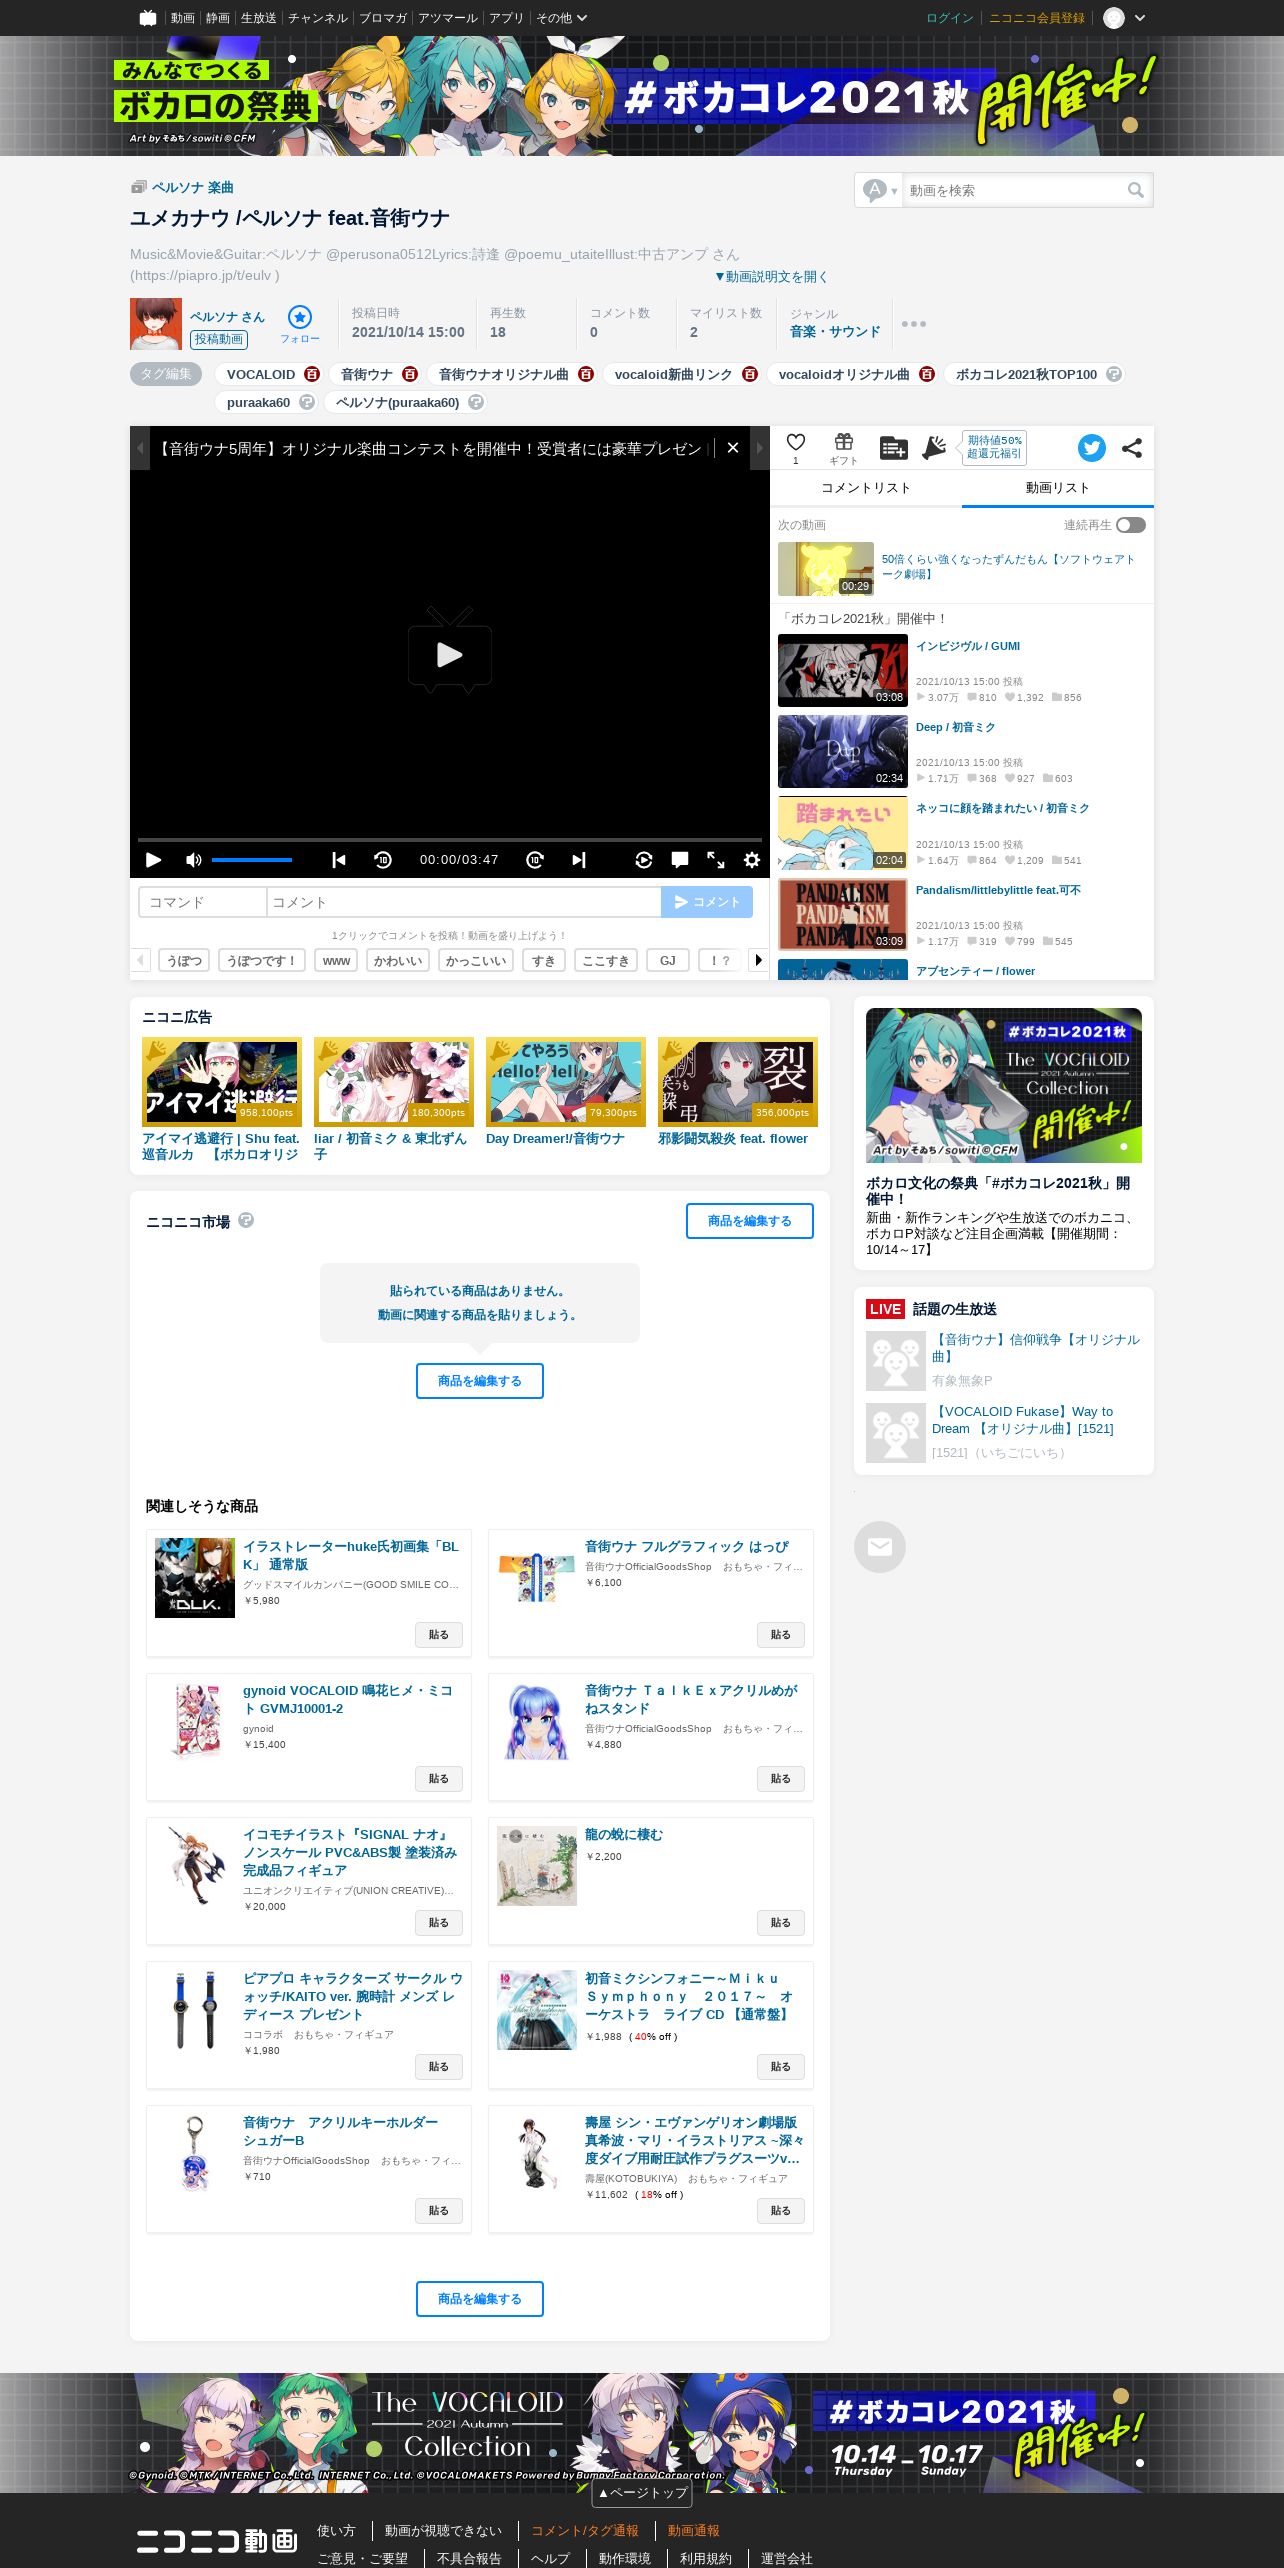Post the かわいい preset comment
1284x2568 pixels.
pos(398,960)
